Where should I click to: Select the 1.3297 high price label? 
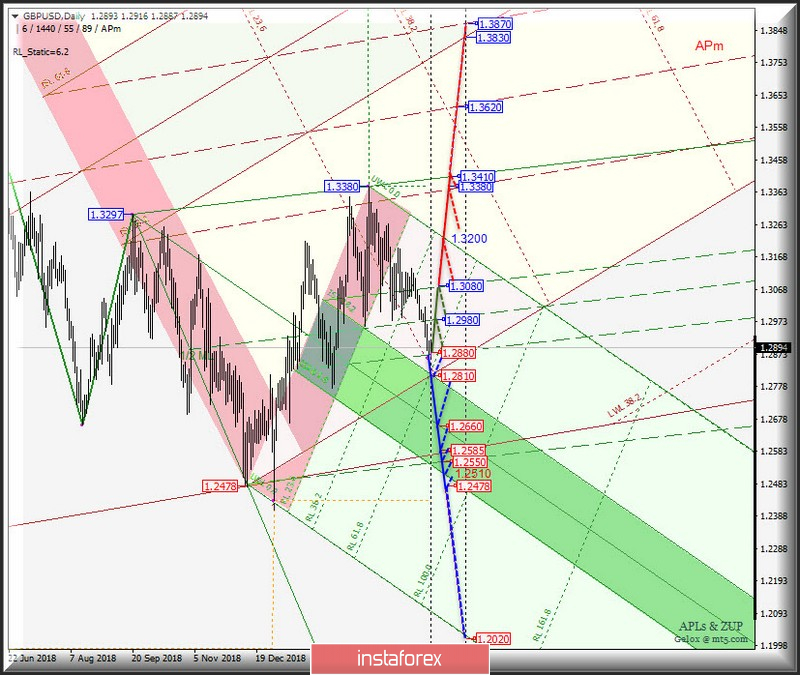point(106,215)
